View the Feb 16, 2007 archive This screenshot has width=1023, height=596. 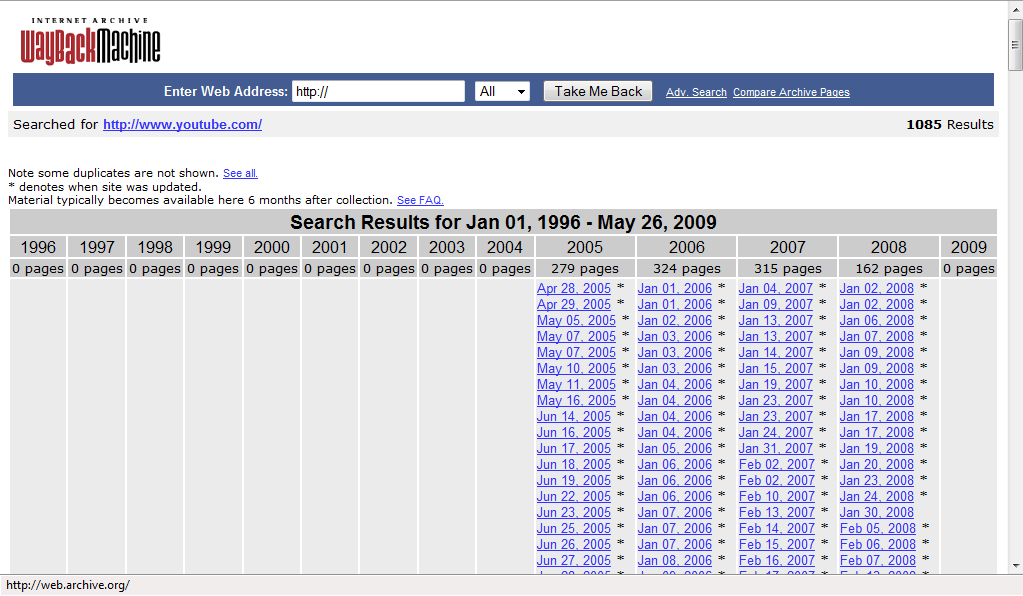pyautogui.click(x=776, y=560)
